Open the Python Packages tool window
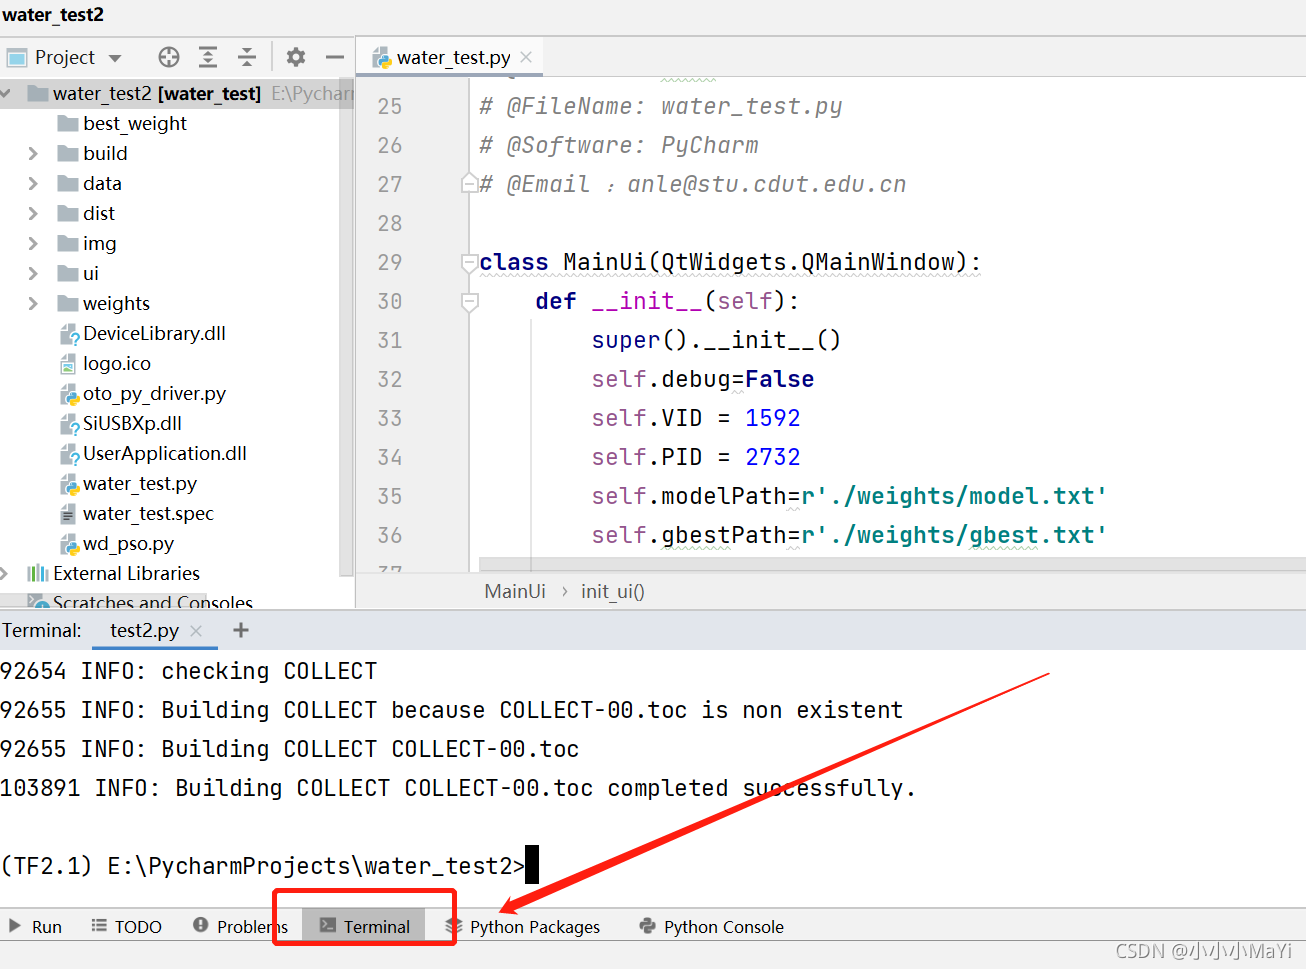The height and width of the screenshot is (969, 1306). click(x=523, y=927)
